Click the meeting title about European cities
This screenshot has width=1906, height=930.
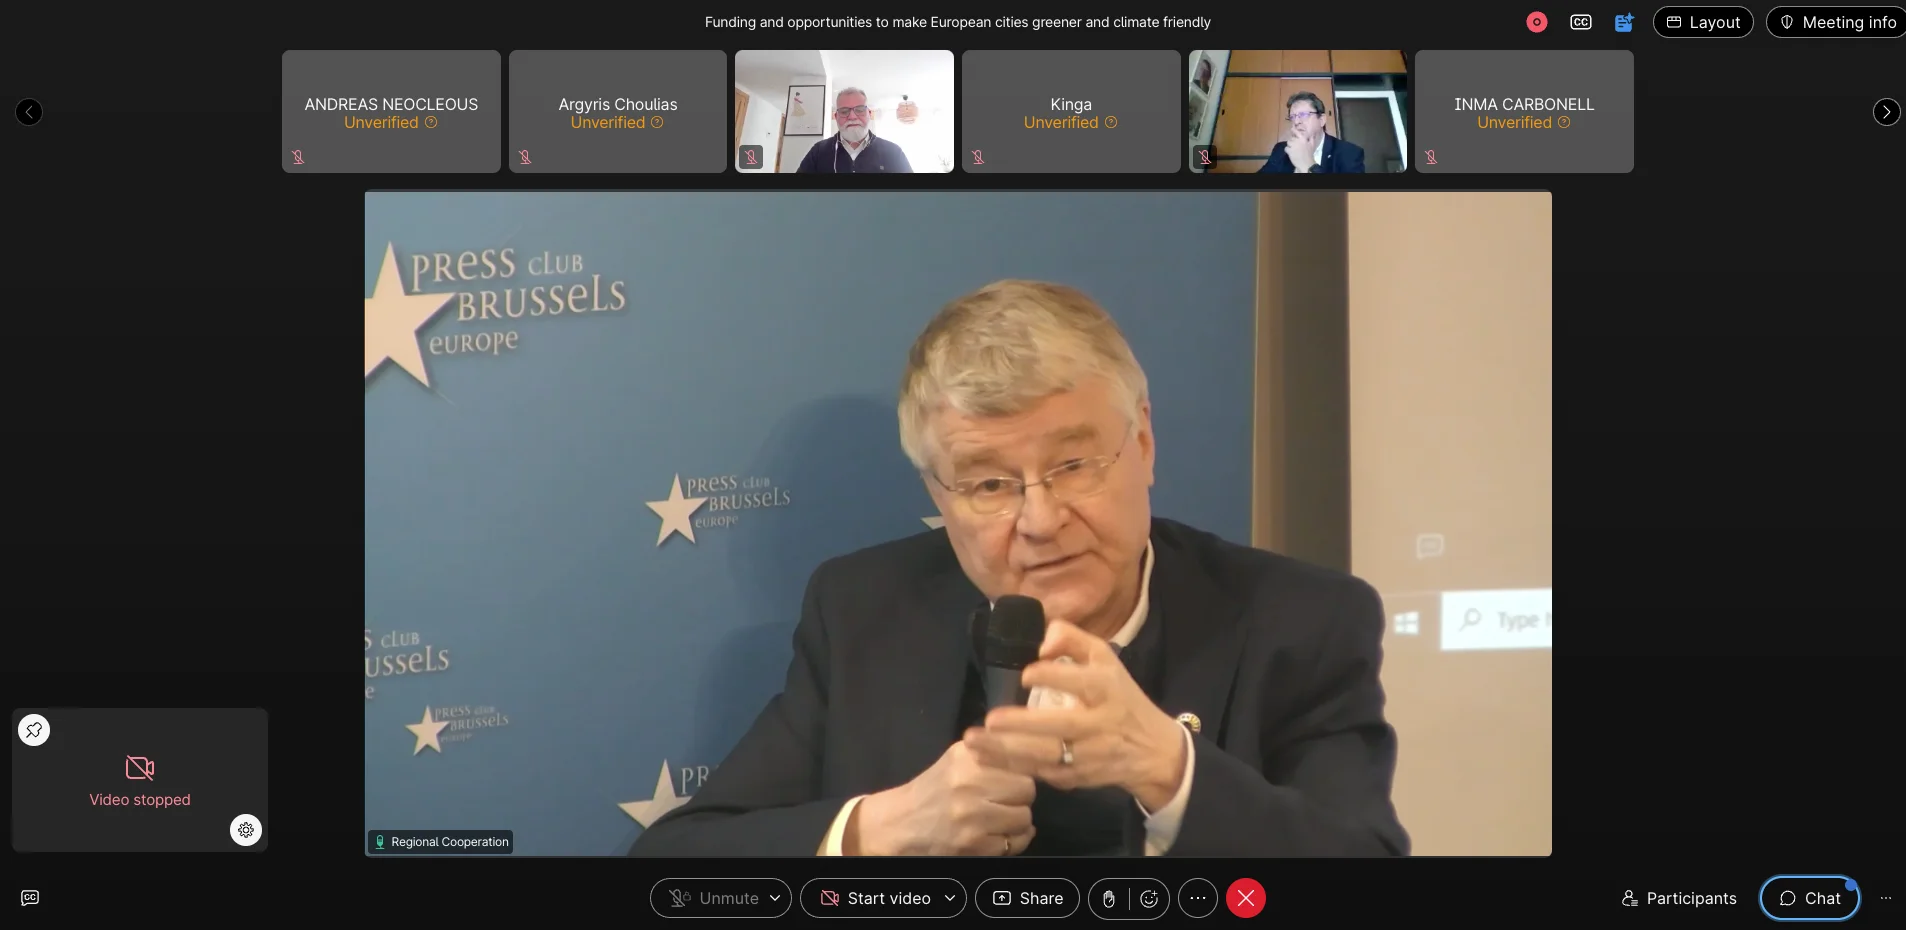coord(958,22)
